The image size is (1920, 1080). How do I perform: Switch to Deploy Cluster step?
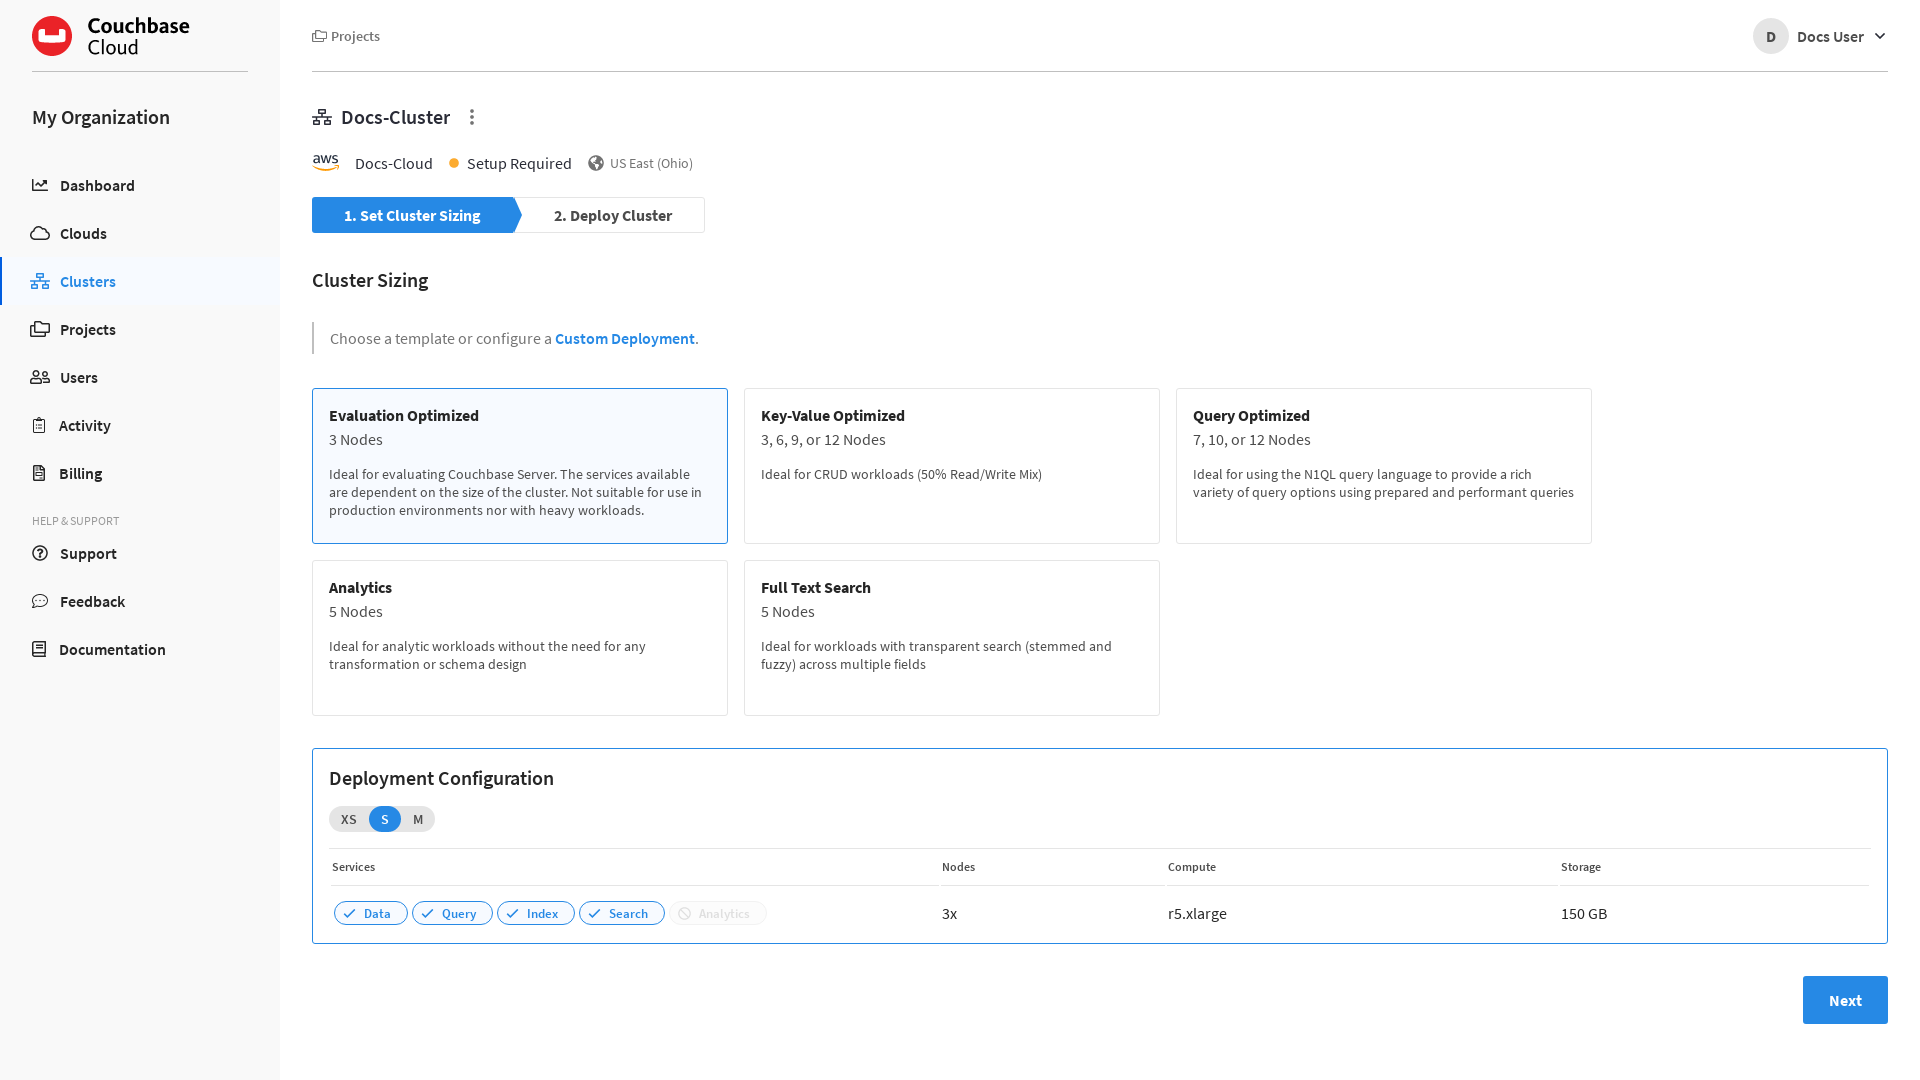612,215
